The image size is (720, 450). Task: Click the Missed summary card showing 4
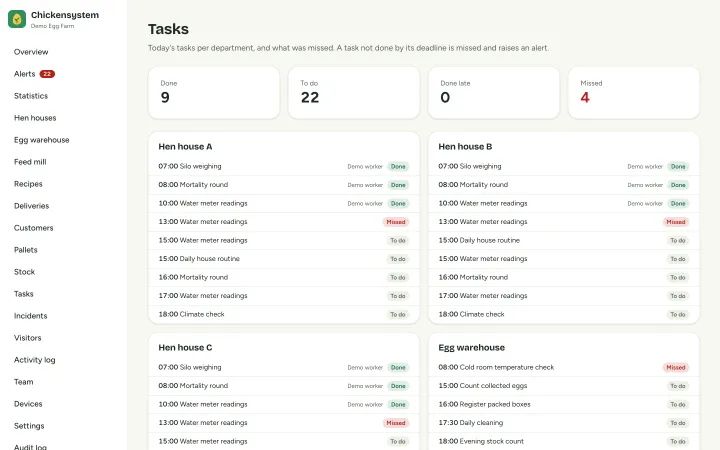634,93
